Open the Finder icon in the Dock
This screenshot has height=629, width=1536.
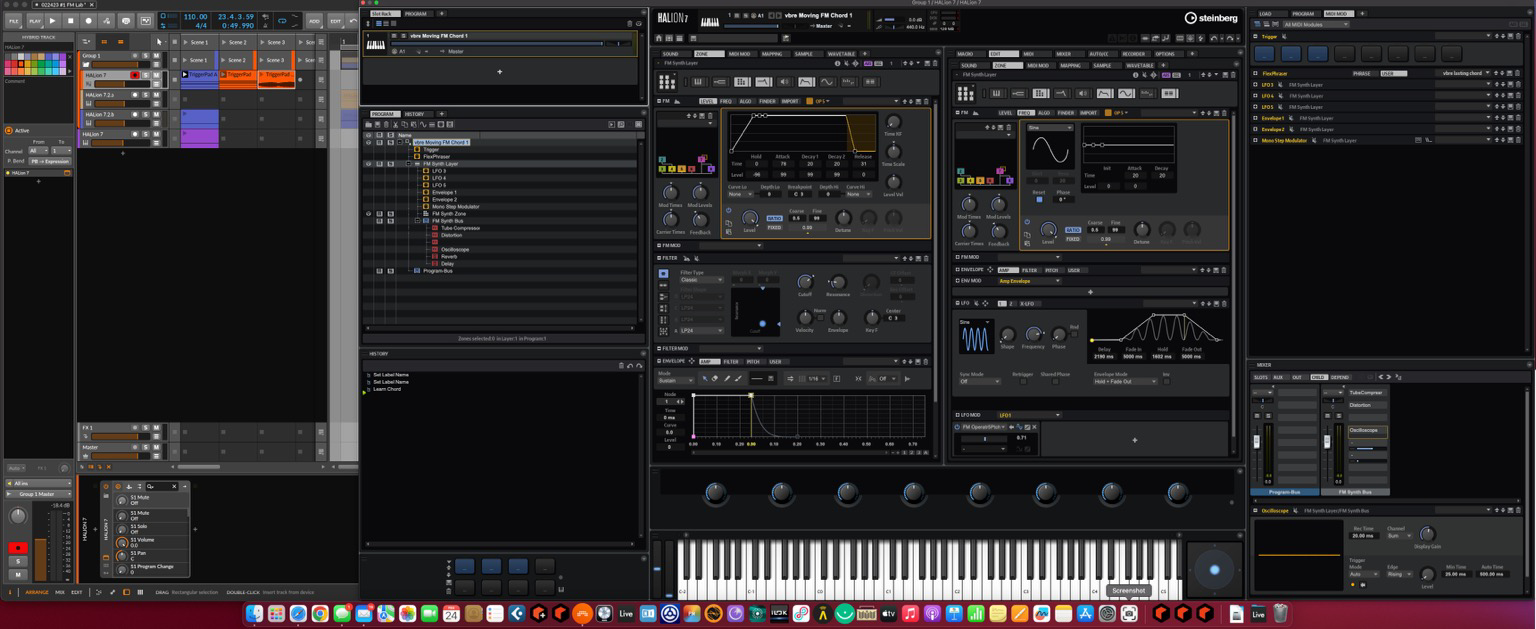(255, 614)
